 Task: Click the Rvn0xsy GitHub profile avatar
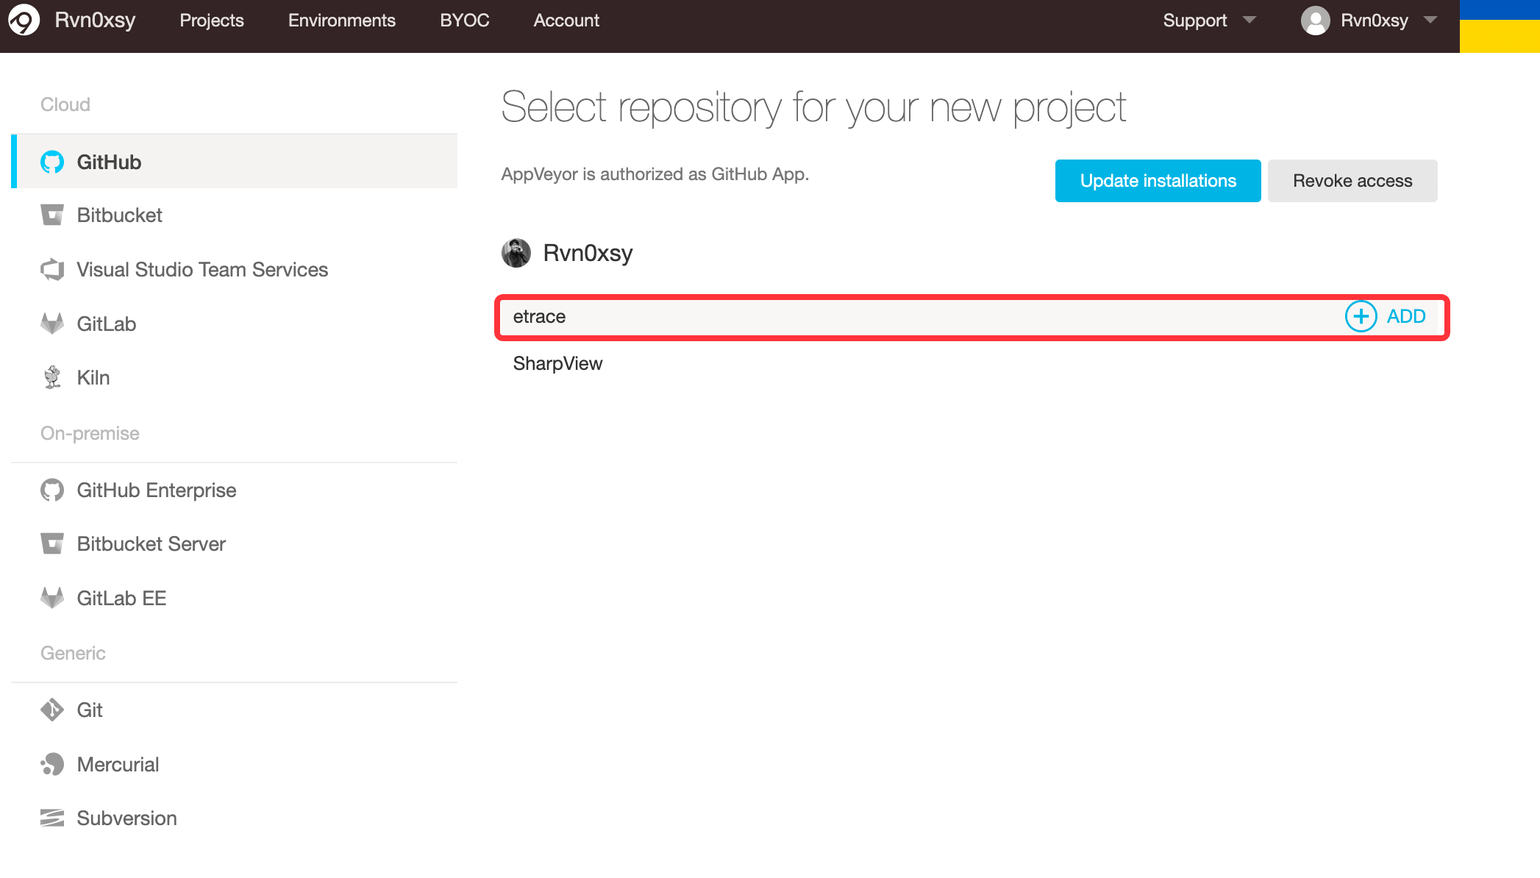516,253
